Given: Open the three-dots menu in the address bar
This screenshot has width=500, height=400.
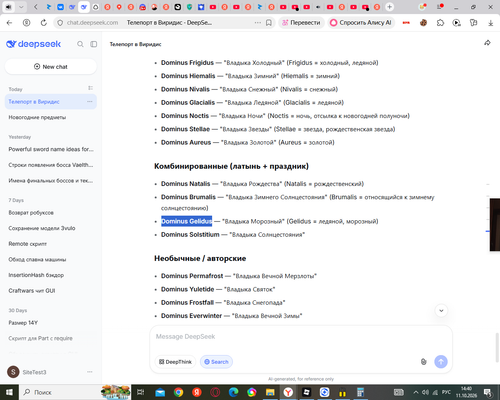Looking at the screenshot, I should point(258,23).
